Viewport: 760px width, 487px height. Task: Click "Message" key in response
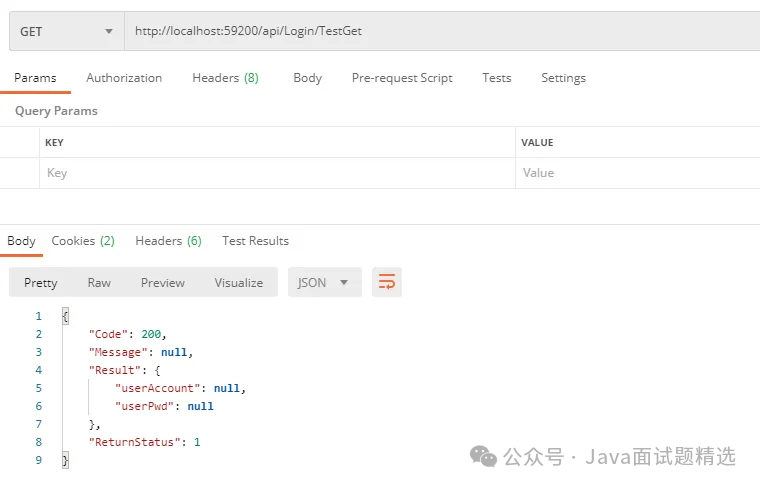(x=118, y=352)
